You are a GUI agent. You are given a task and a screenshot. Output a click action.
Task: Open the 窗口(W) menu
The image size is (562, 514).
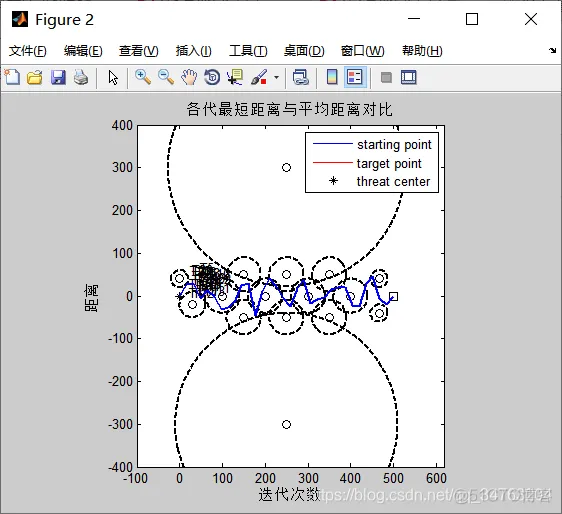pyautogui.click(x=363, y=51)
